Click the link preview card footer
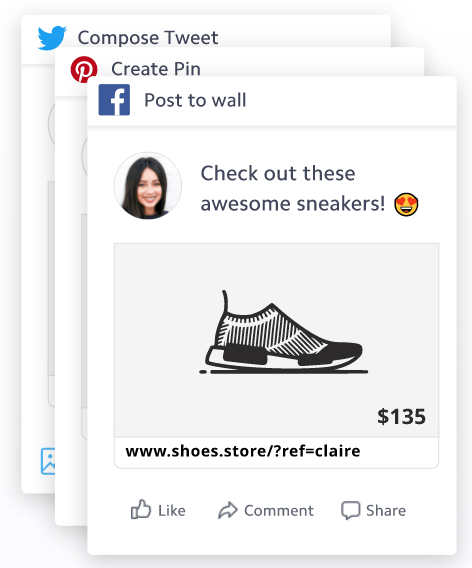Image resolution: width=472 pixels, height=568 pixels. pyautogui.click(x=276, y=452)
